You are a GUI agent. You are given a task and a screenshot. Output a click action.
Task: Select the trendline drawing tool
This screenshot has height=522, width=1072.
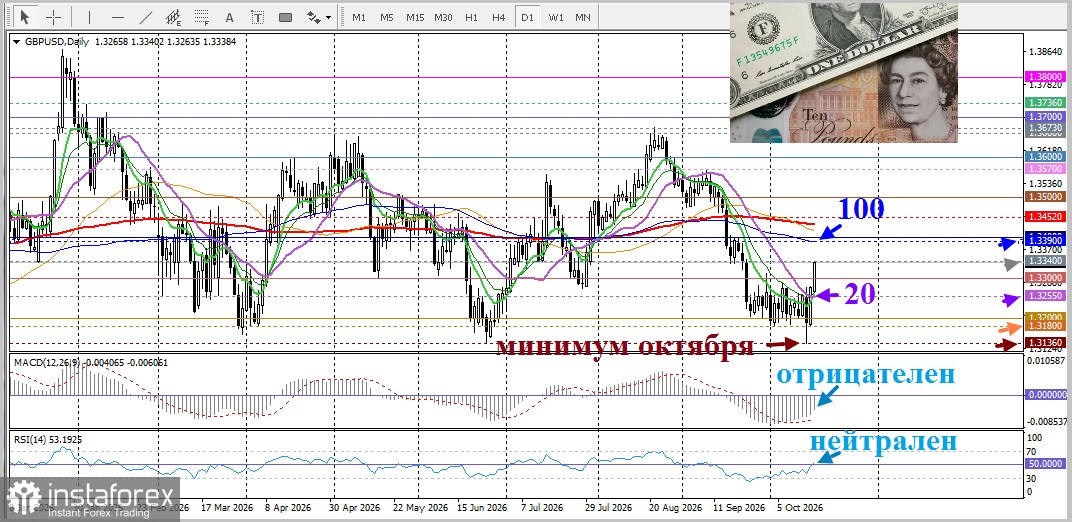pyautogui.click(x=146, y=16)
